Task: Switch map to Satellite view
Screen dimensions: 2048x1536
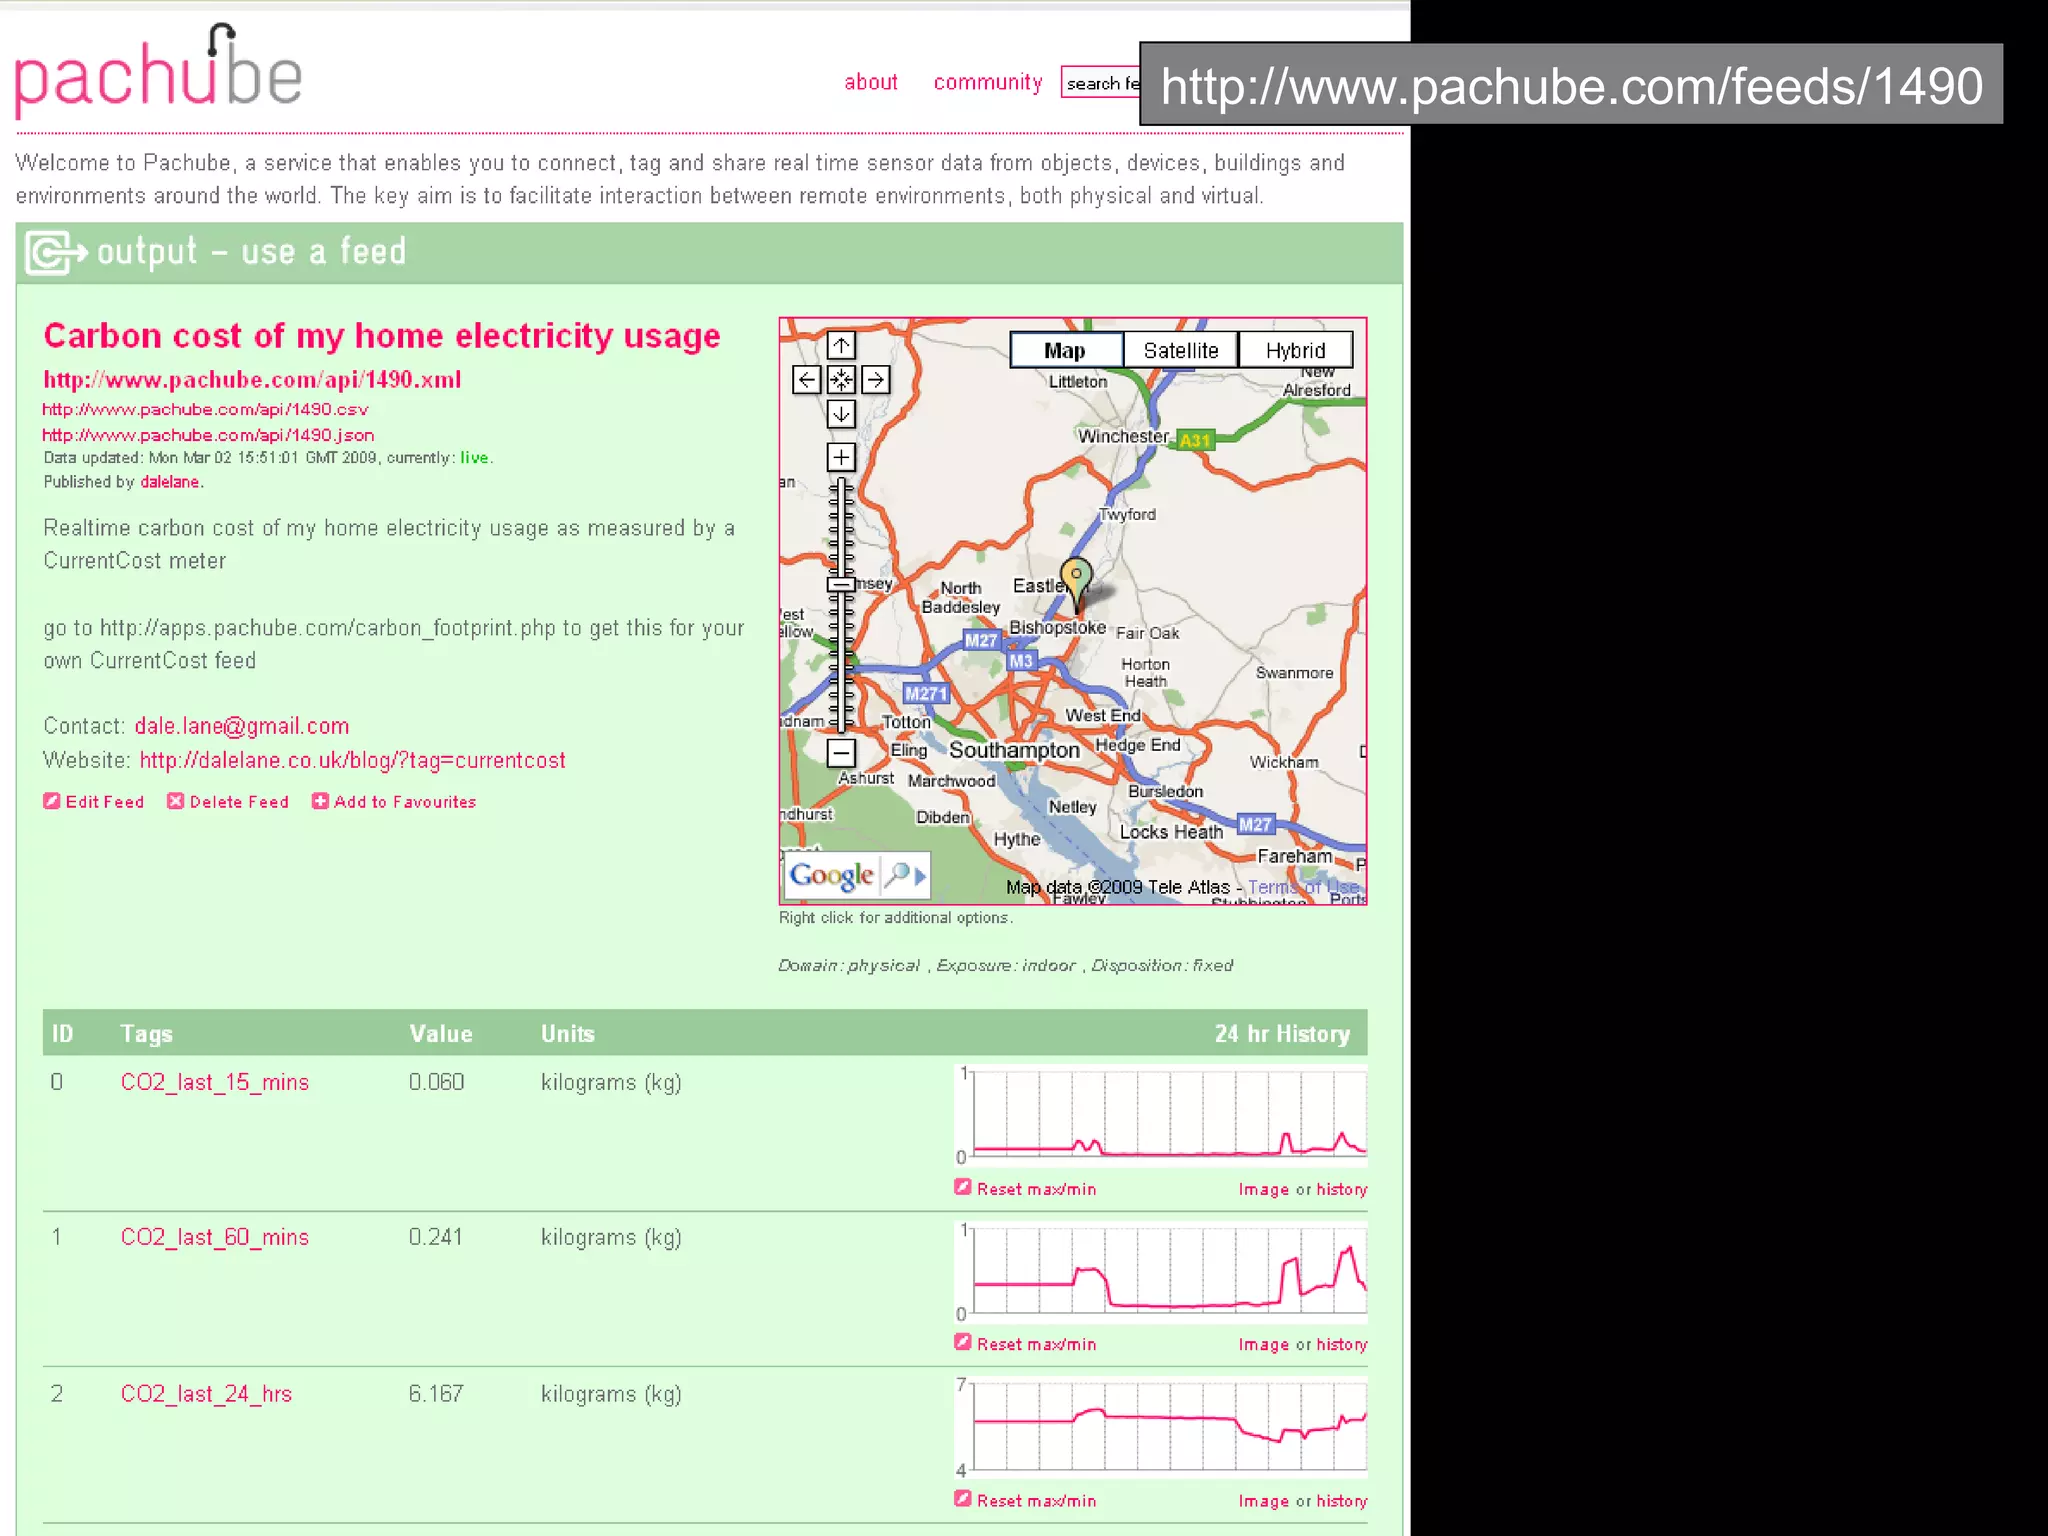Action: pyautogui.click(x=1181, y=351)
